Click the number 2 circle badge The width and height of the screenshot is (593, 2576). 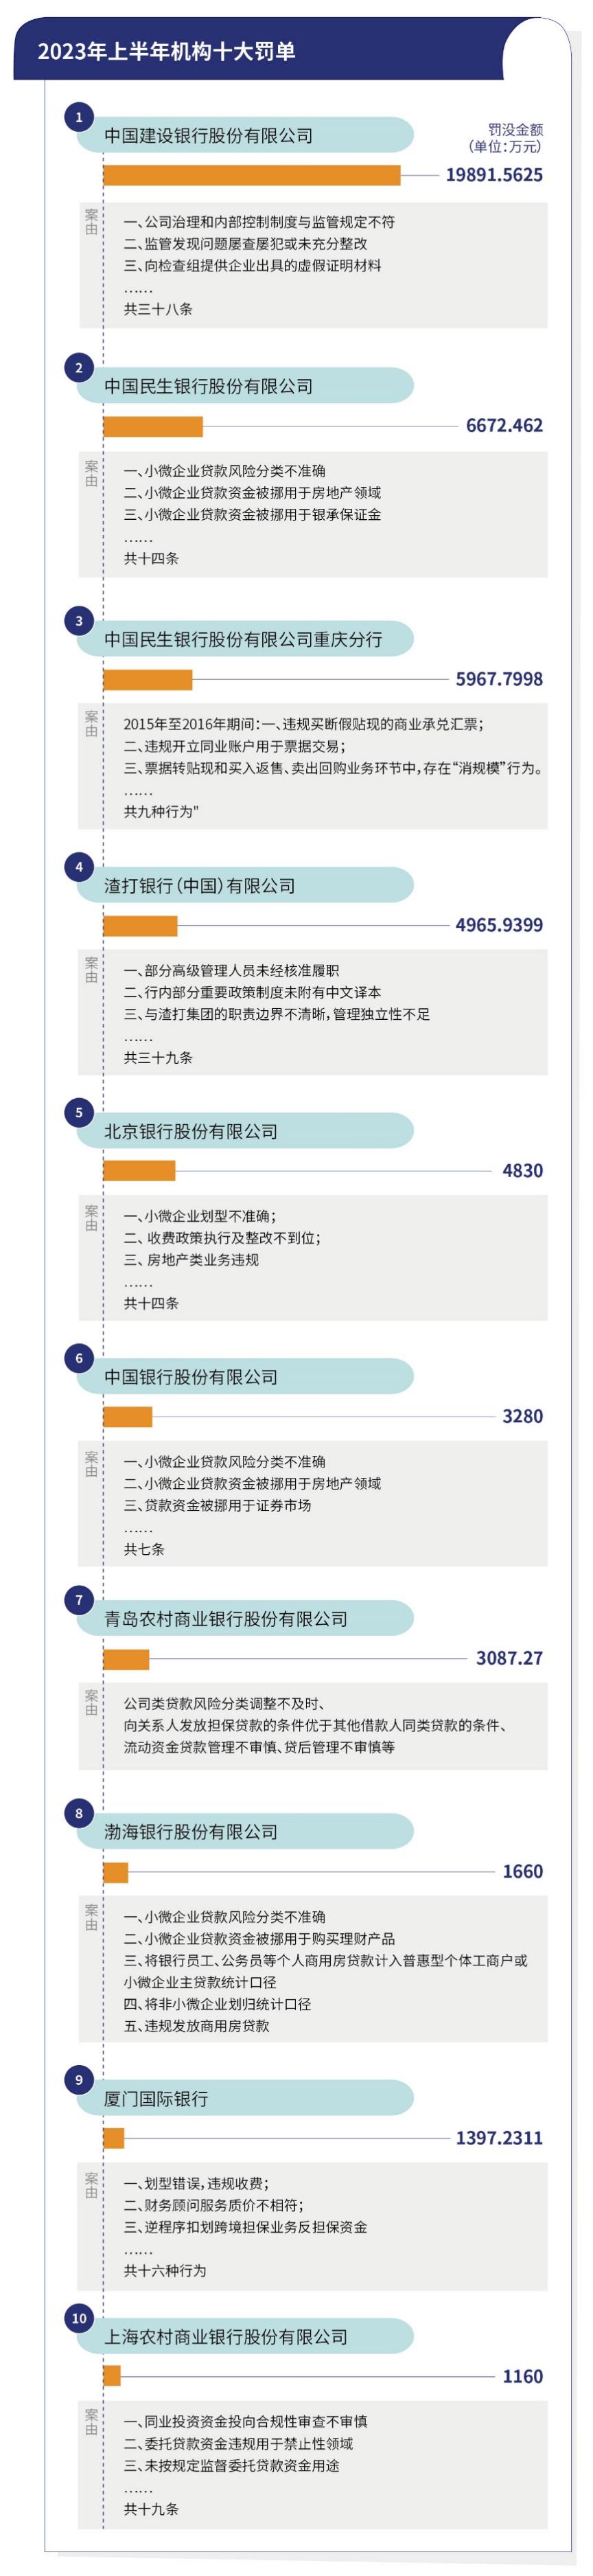click(x=79, y=367)
